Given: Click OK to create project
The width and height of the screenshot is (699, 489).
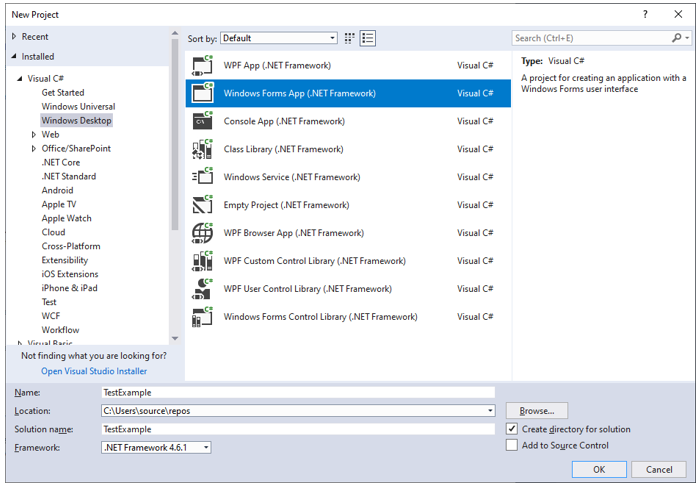Looking at the screenshot, I should tap(599, 469).
